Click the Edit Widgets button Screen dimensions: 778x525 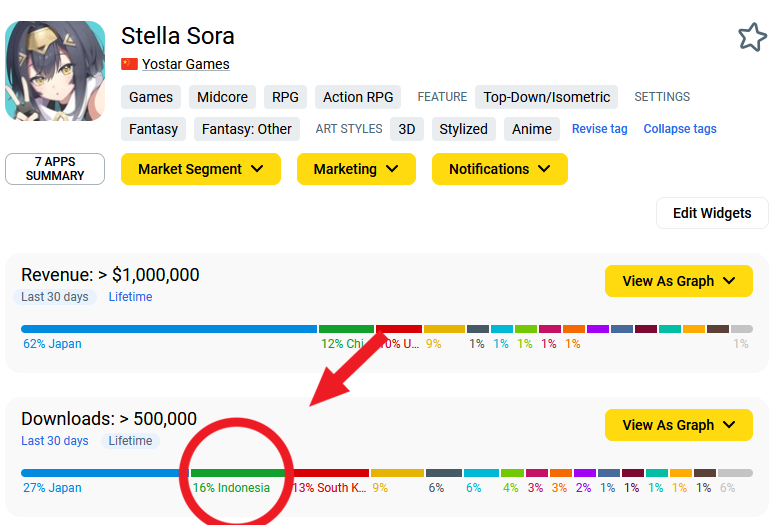[712, 213]
